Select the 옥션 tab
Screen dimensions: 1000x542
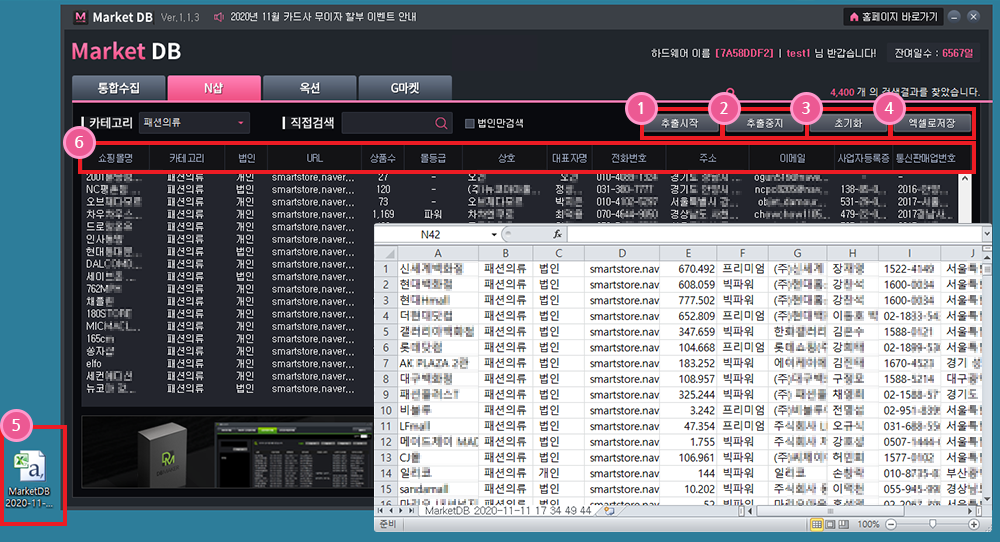coord(309,88)
